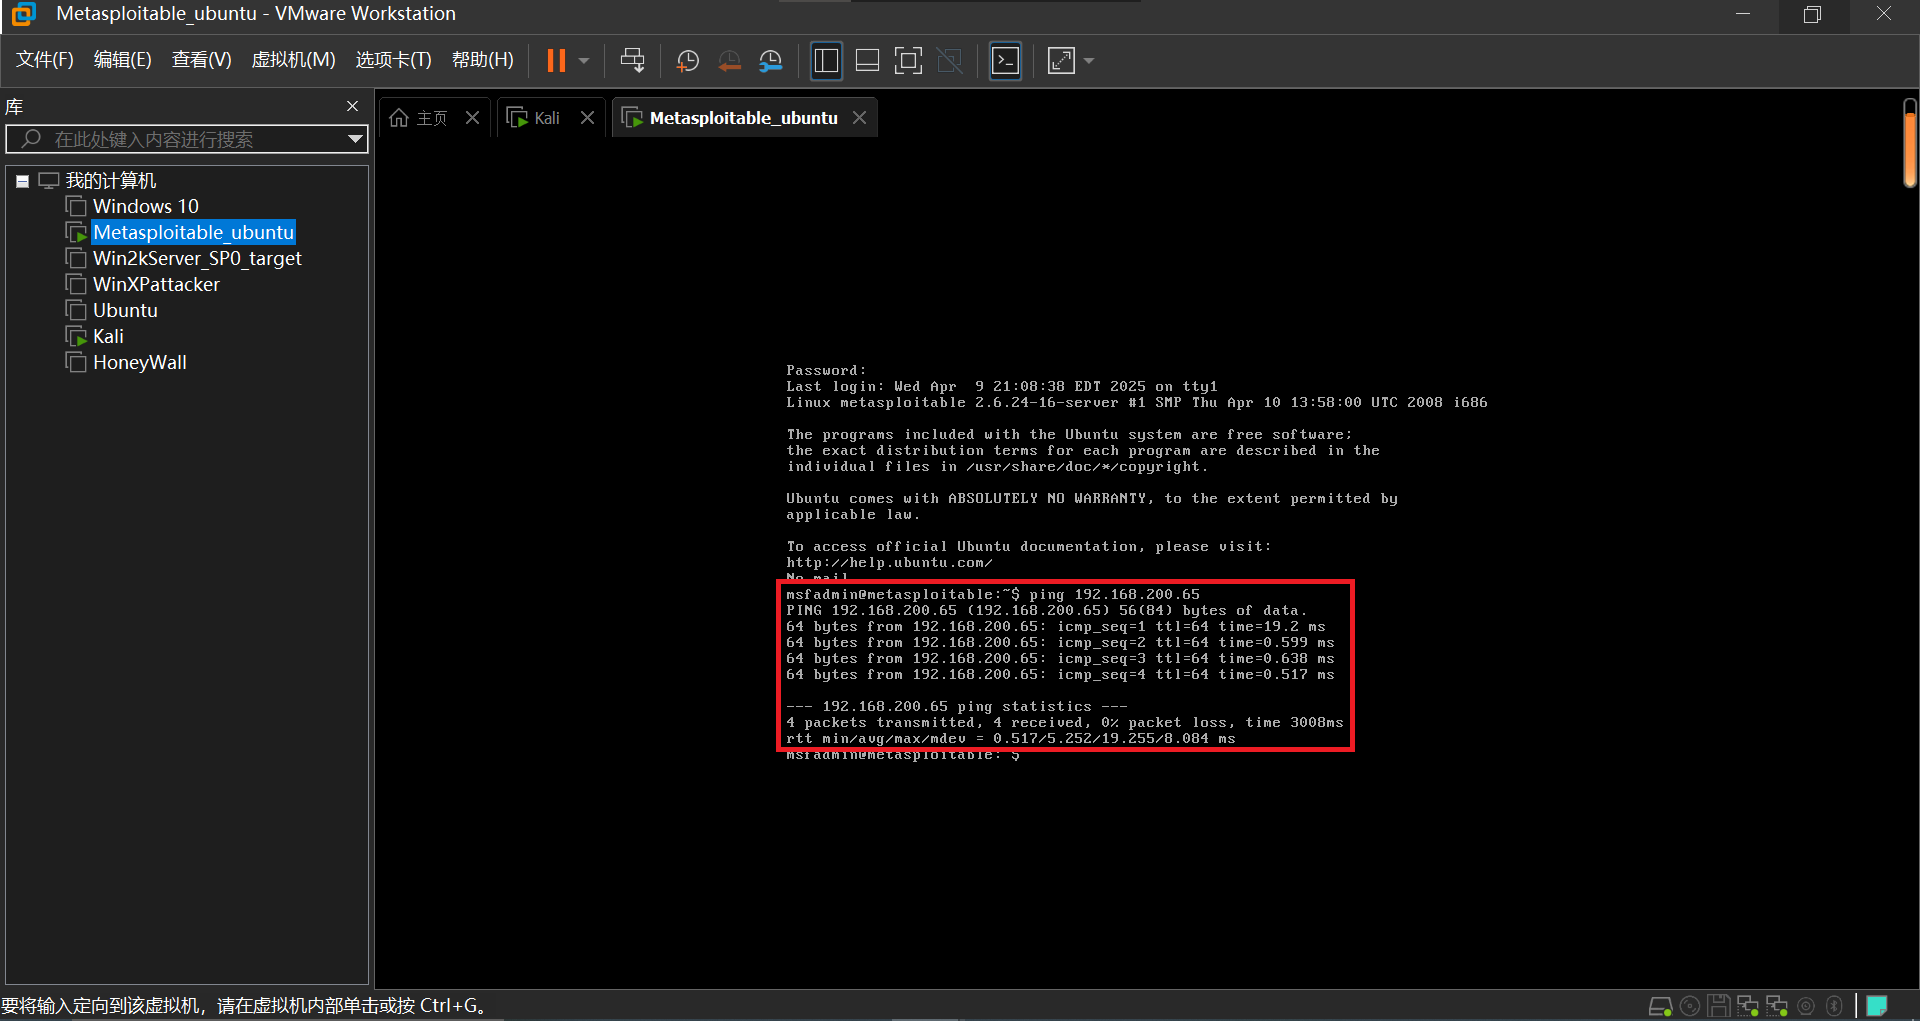Open the 帮助(H) menu
Viewport: 1920px width, 1021px height.
click(482, 60)
